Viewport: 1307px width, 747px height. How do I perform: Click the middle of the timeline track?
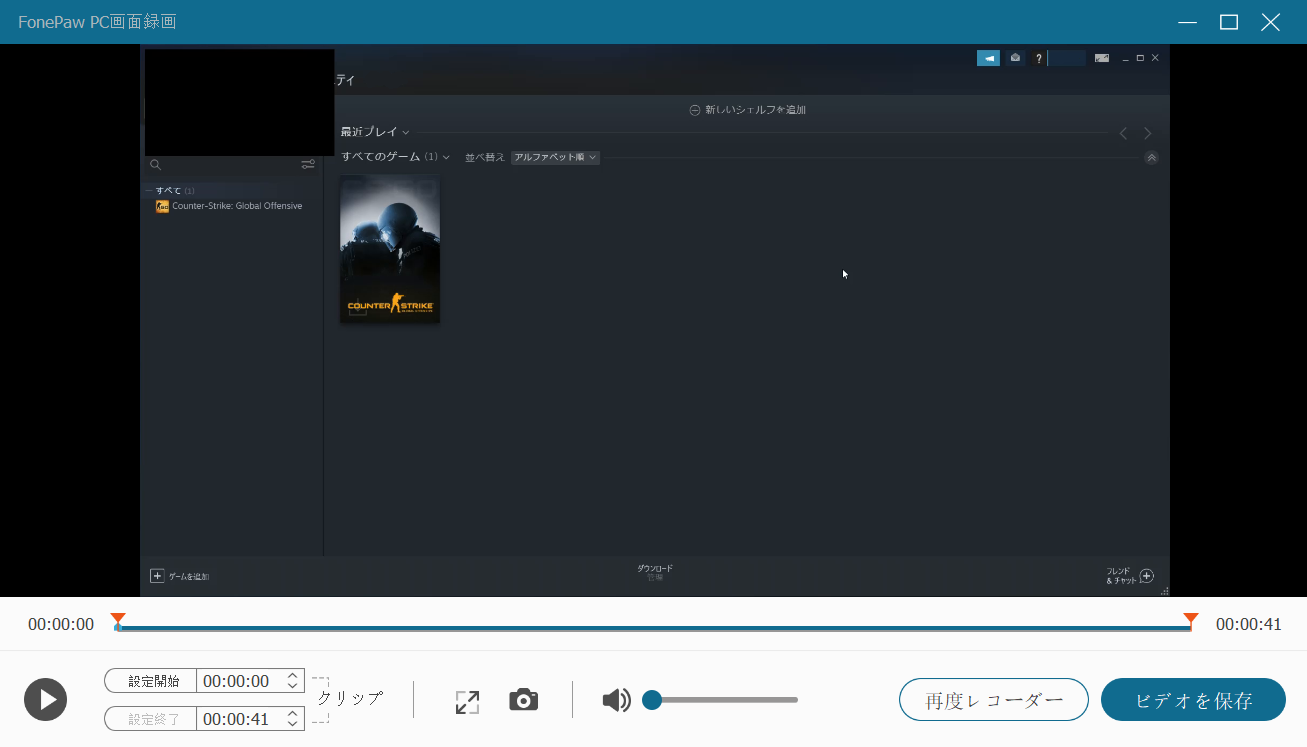tap(654, 629)
